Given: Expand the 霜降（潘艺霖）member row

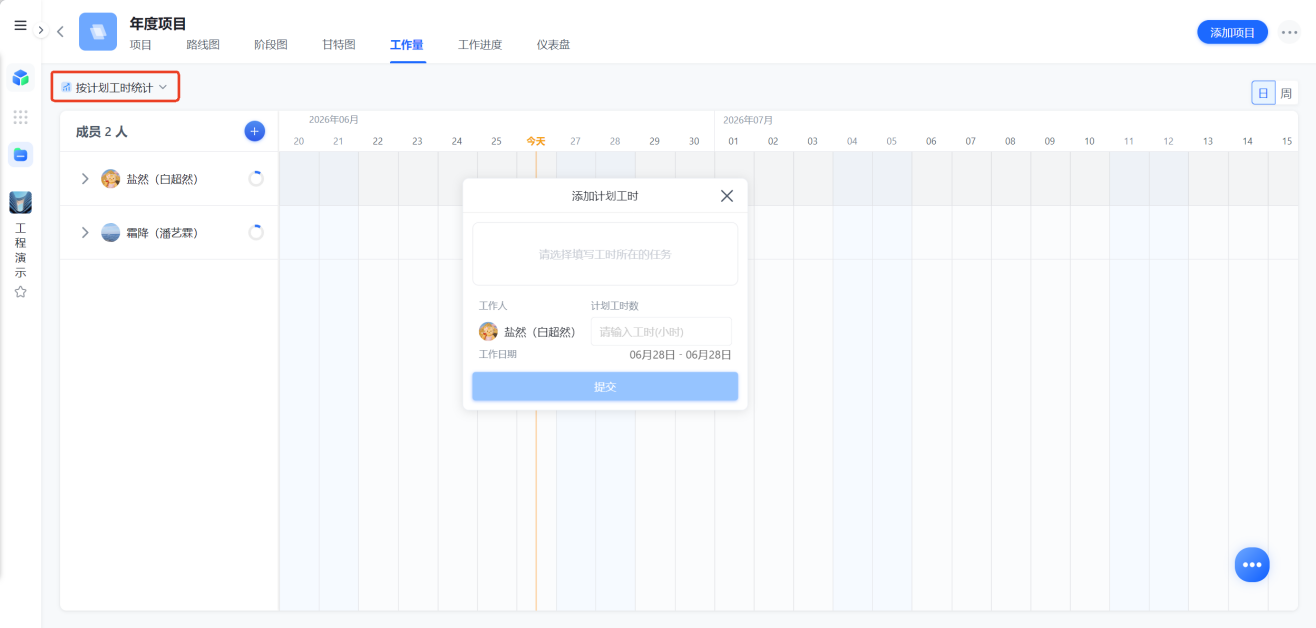Looking at the screenshot, I should 85,232.
